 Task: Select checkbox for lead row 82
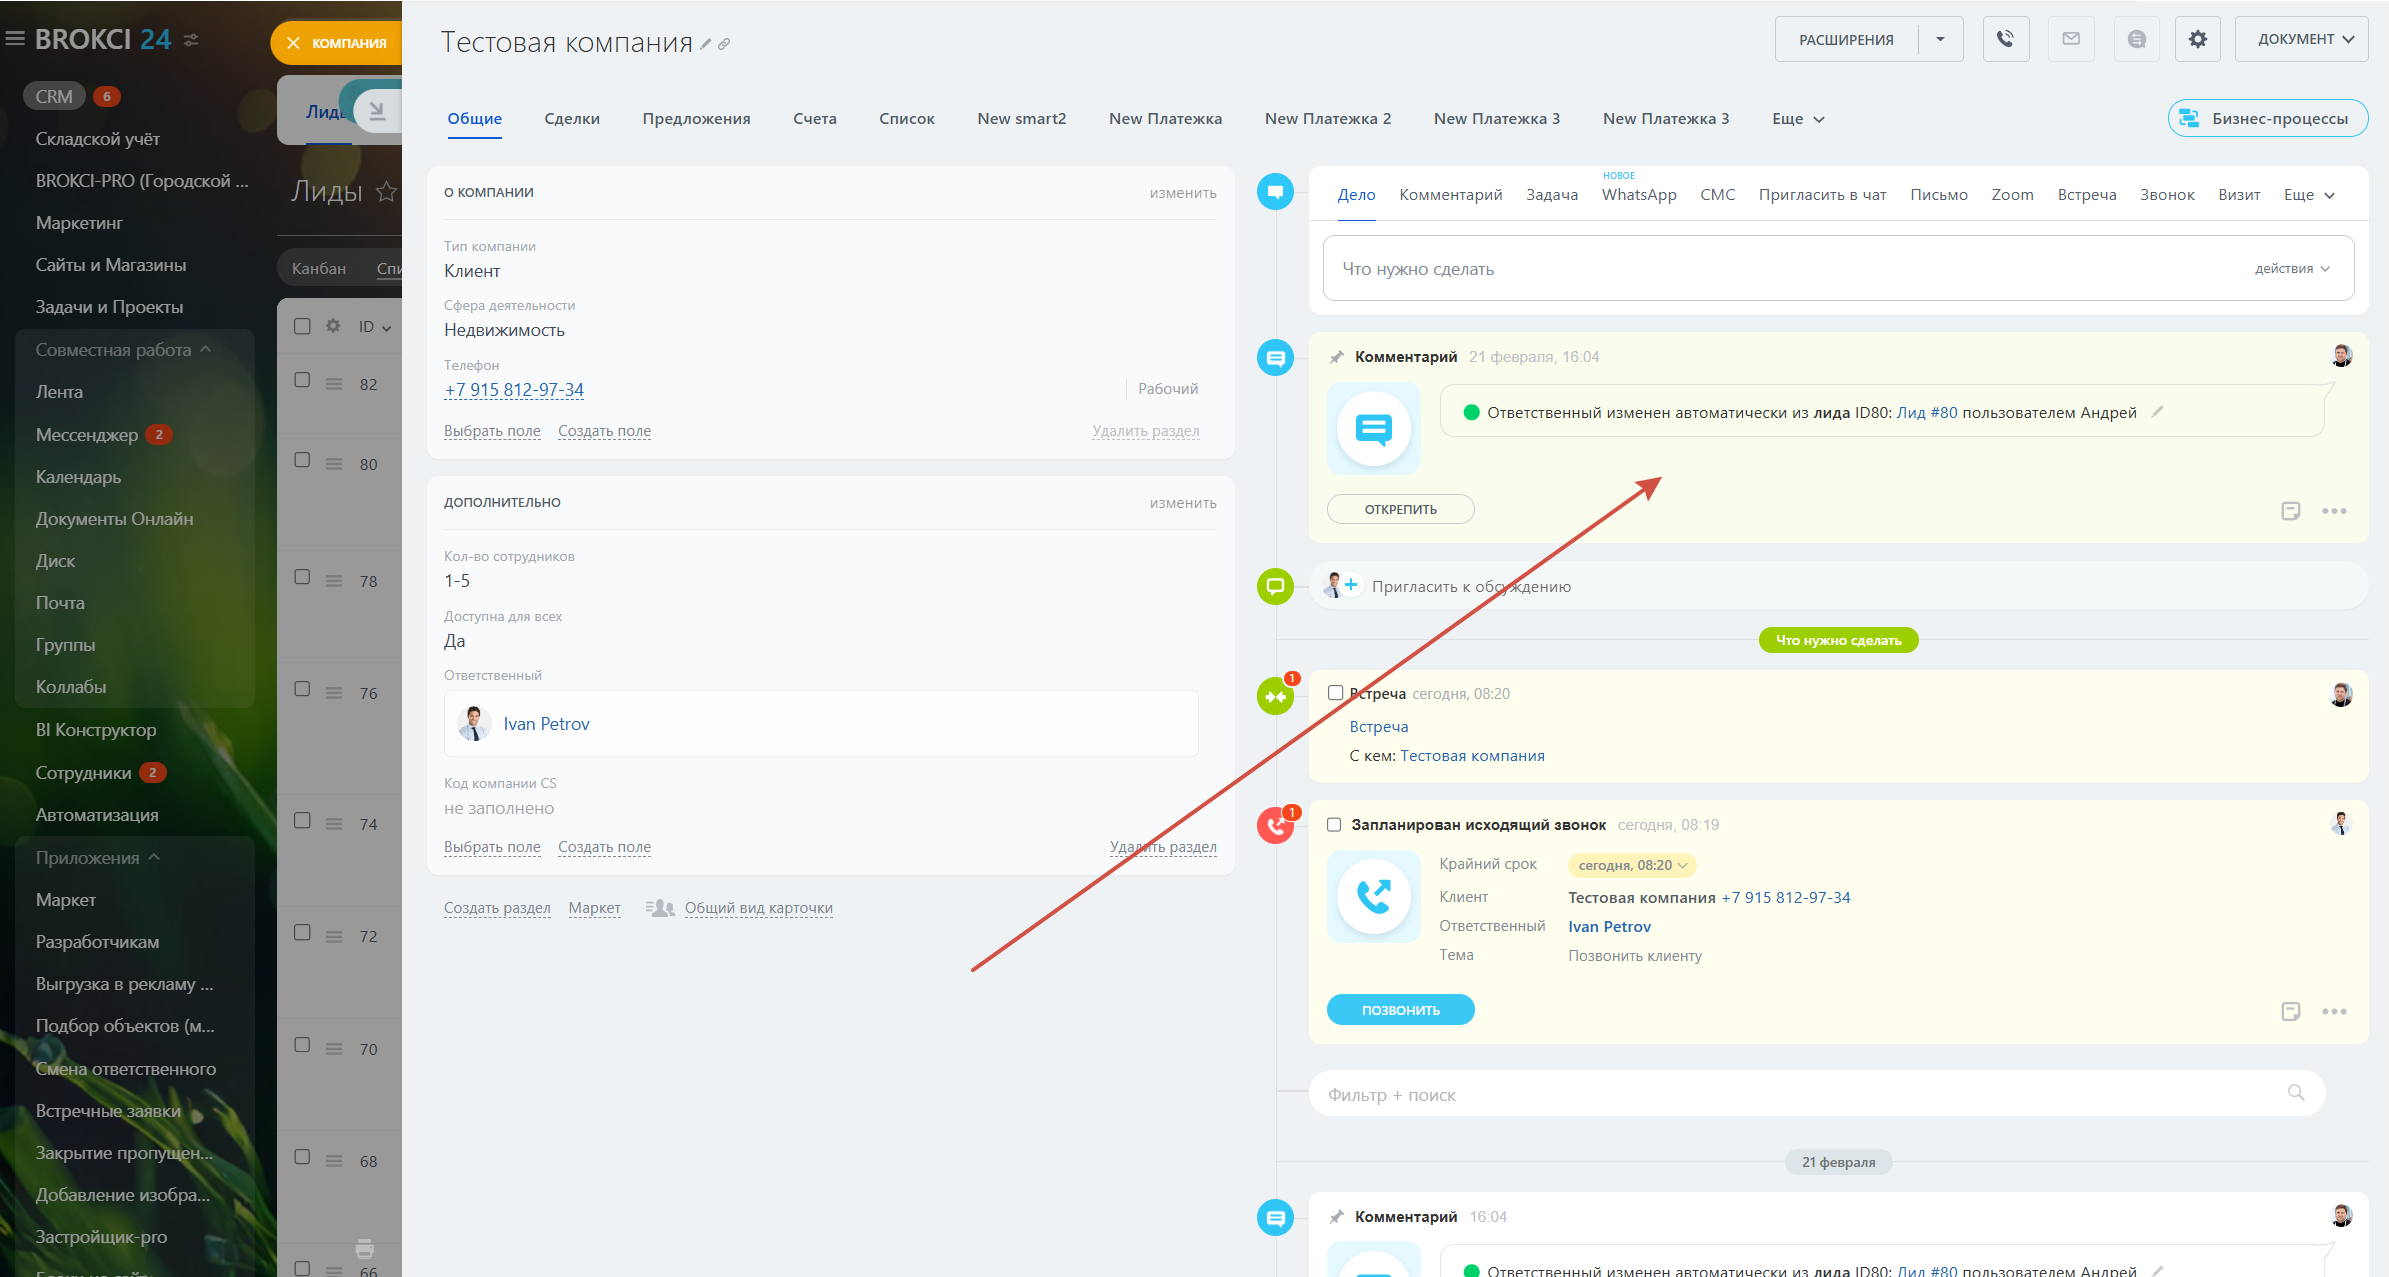pyautogui.click(x=302, y=380)
